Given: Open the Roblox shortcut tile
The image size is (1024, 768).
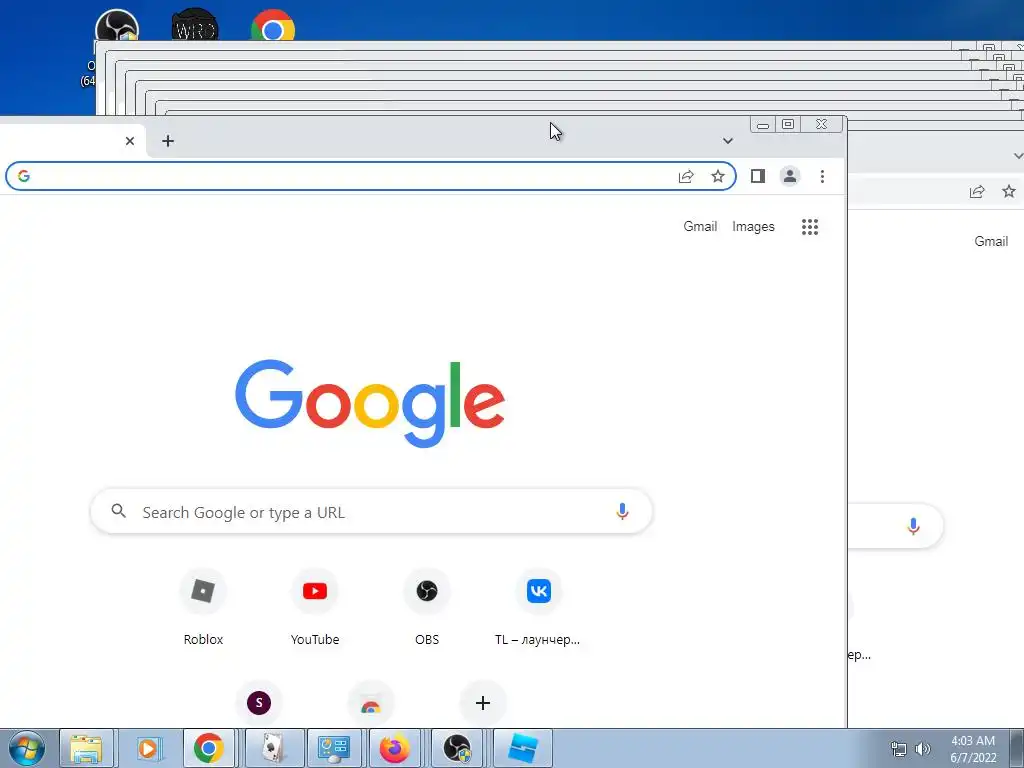Looking at the screenshot, I should [x=203, y=607].
